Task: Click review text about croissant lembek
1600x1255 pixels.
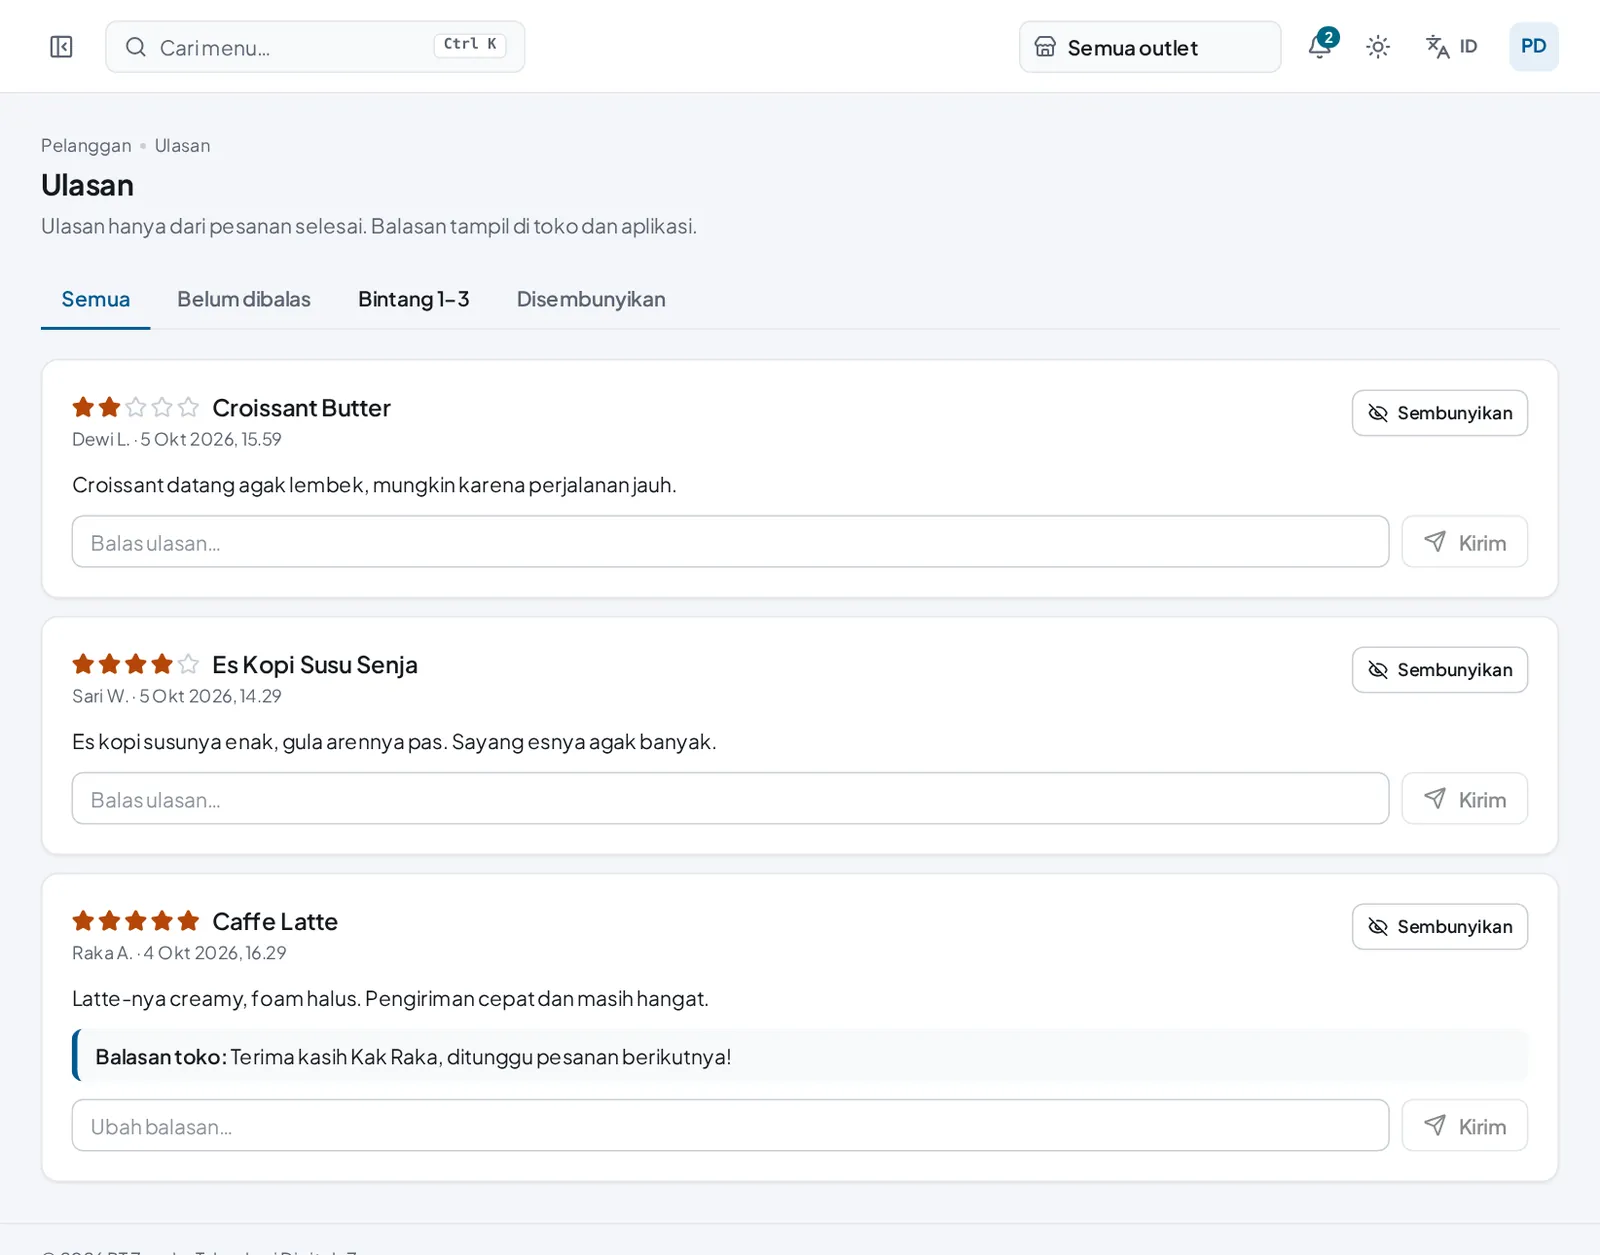Action: 374,485
